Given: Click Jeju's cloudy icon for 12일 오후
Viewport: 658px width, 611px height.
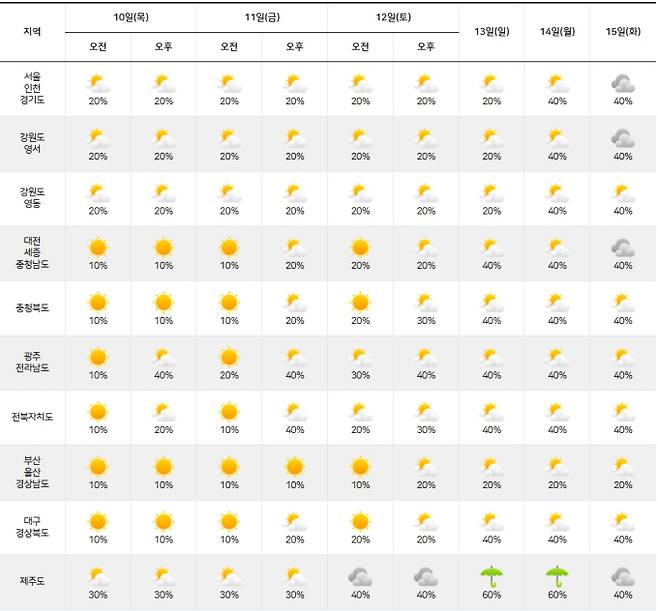Looking at the screenshot, I should [426, 577].
